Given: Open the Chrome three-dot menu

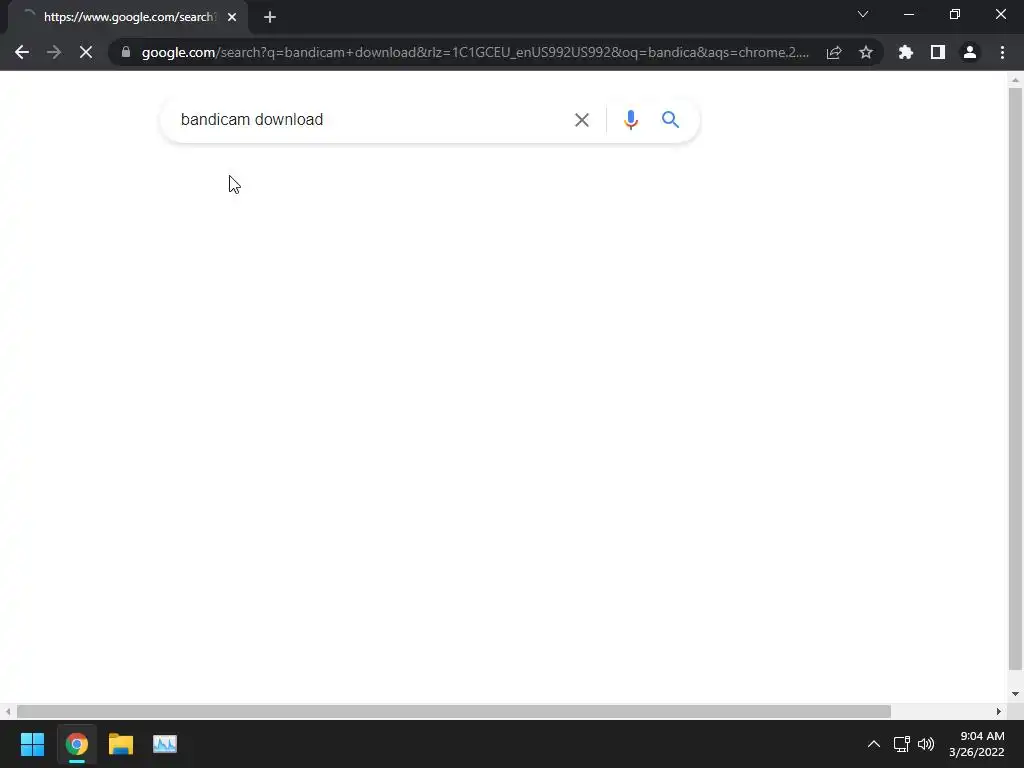Looking at the screenshot, I should tap(1002, 52).
